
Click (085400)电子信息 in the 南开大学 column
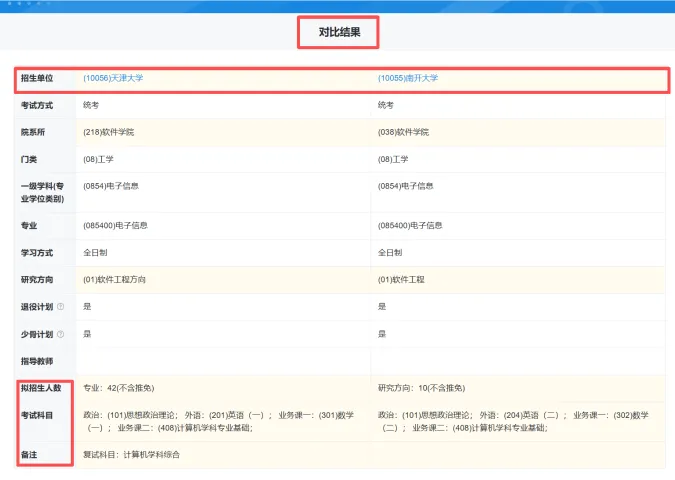(x=410, y=226)
